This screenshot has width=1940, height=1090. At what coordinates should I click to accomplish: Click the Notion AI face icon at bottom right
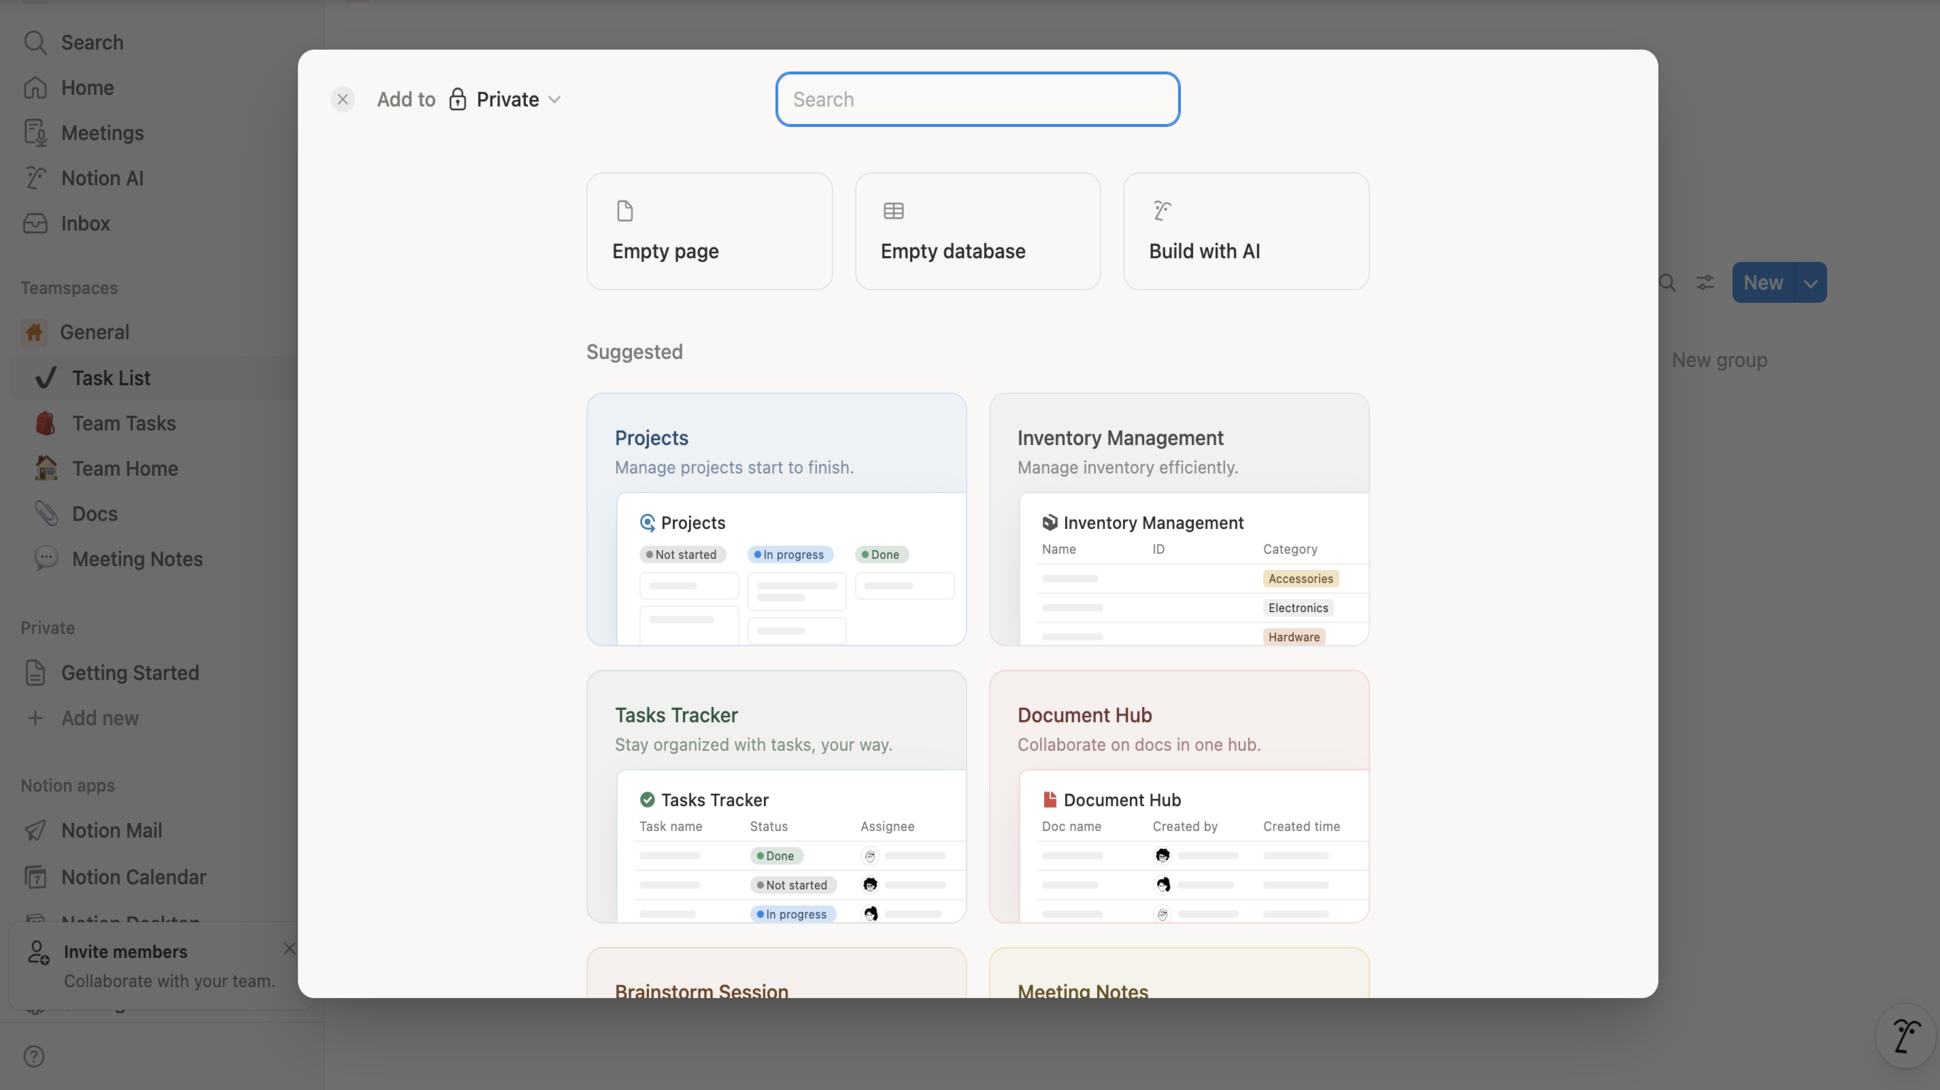[1904, 1036]
